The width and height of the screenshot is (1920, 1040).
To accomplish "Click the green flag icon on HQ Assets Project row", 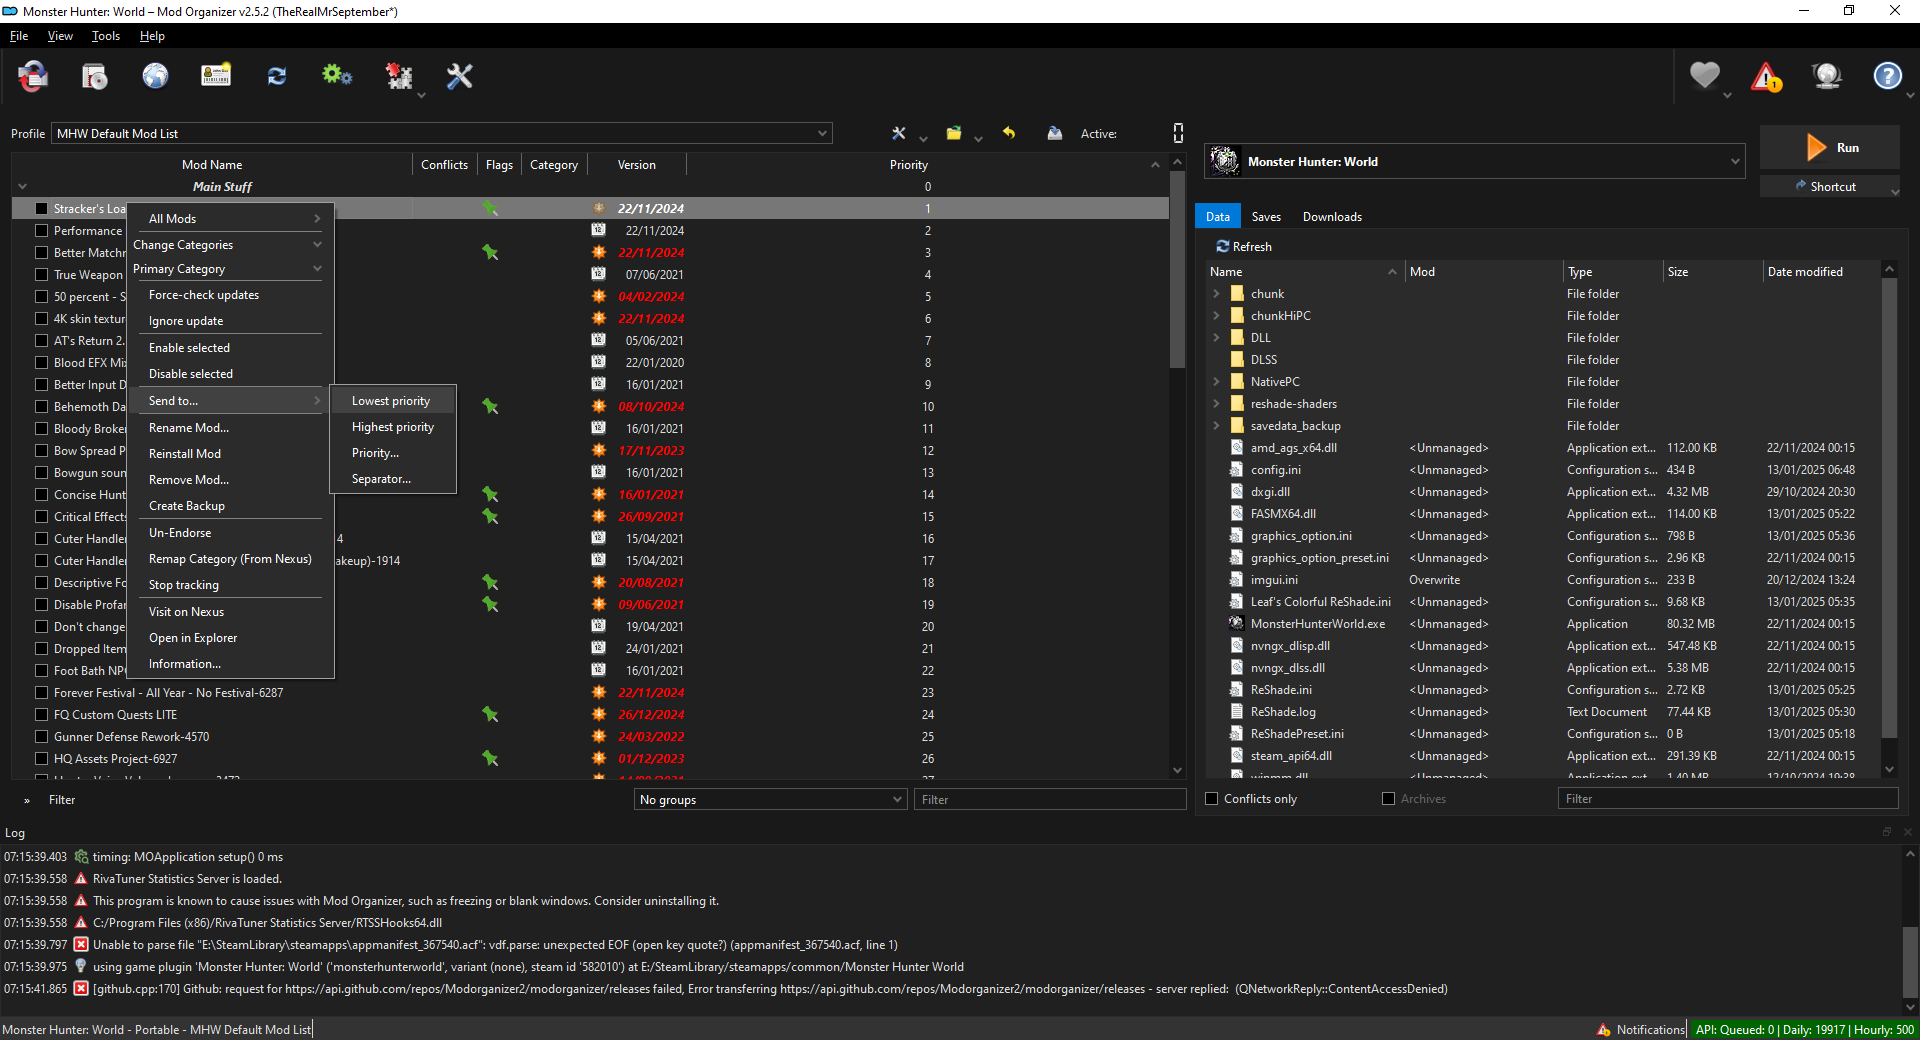I will (x=490, y=758).
